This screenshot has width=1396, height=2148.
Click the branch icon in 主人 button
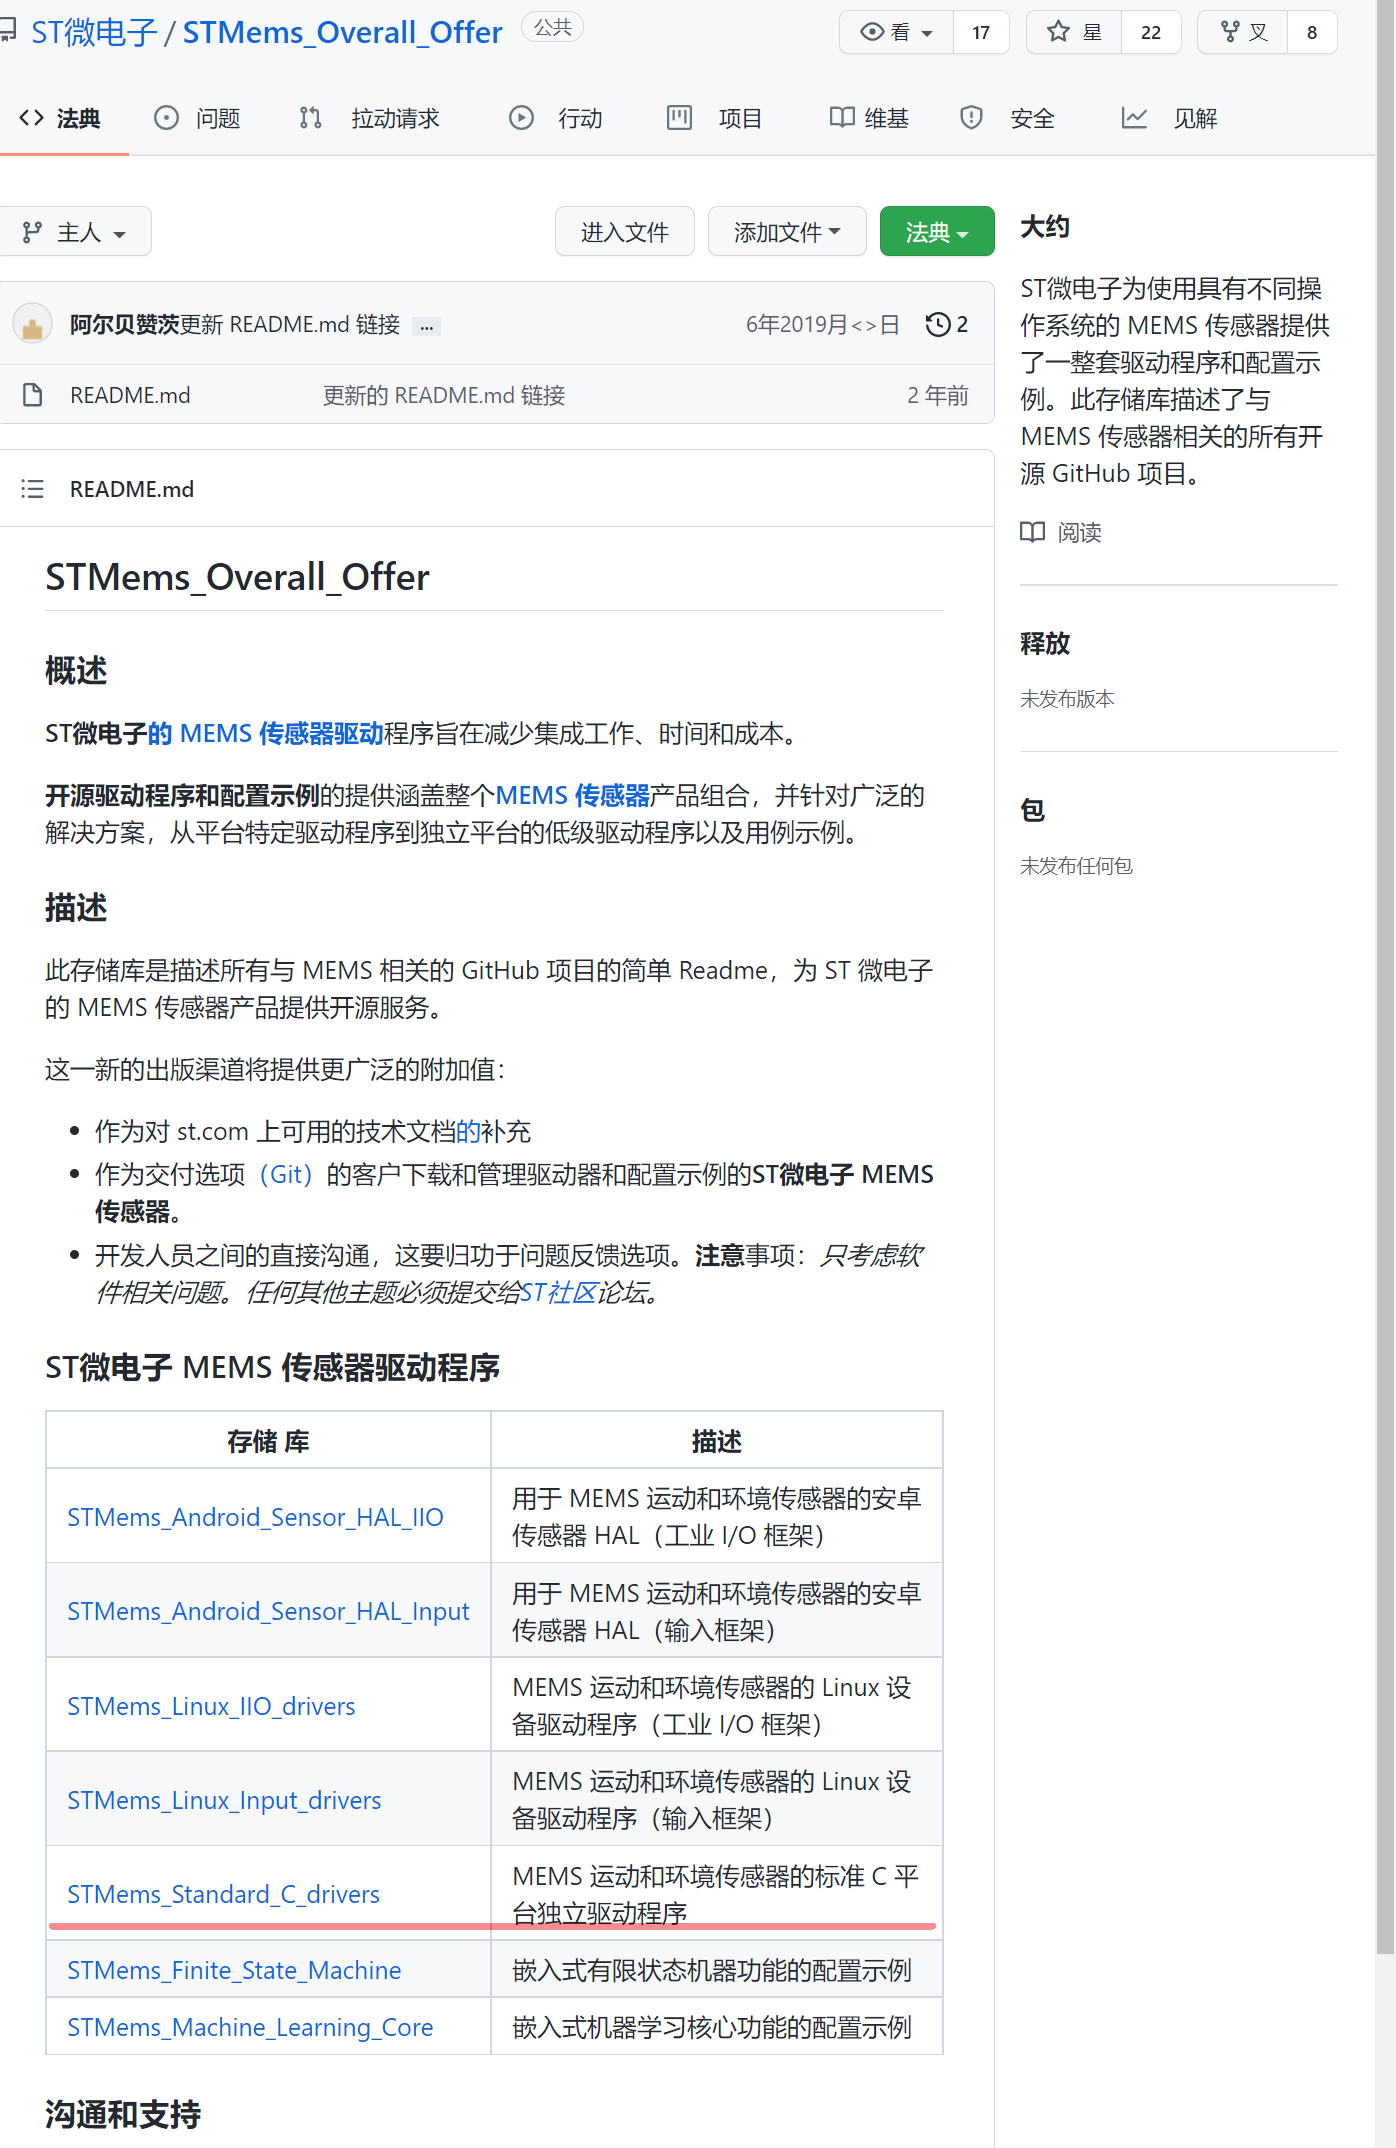pos(32,232)
